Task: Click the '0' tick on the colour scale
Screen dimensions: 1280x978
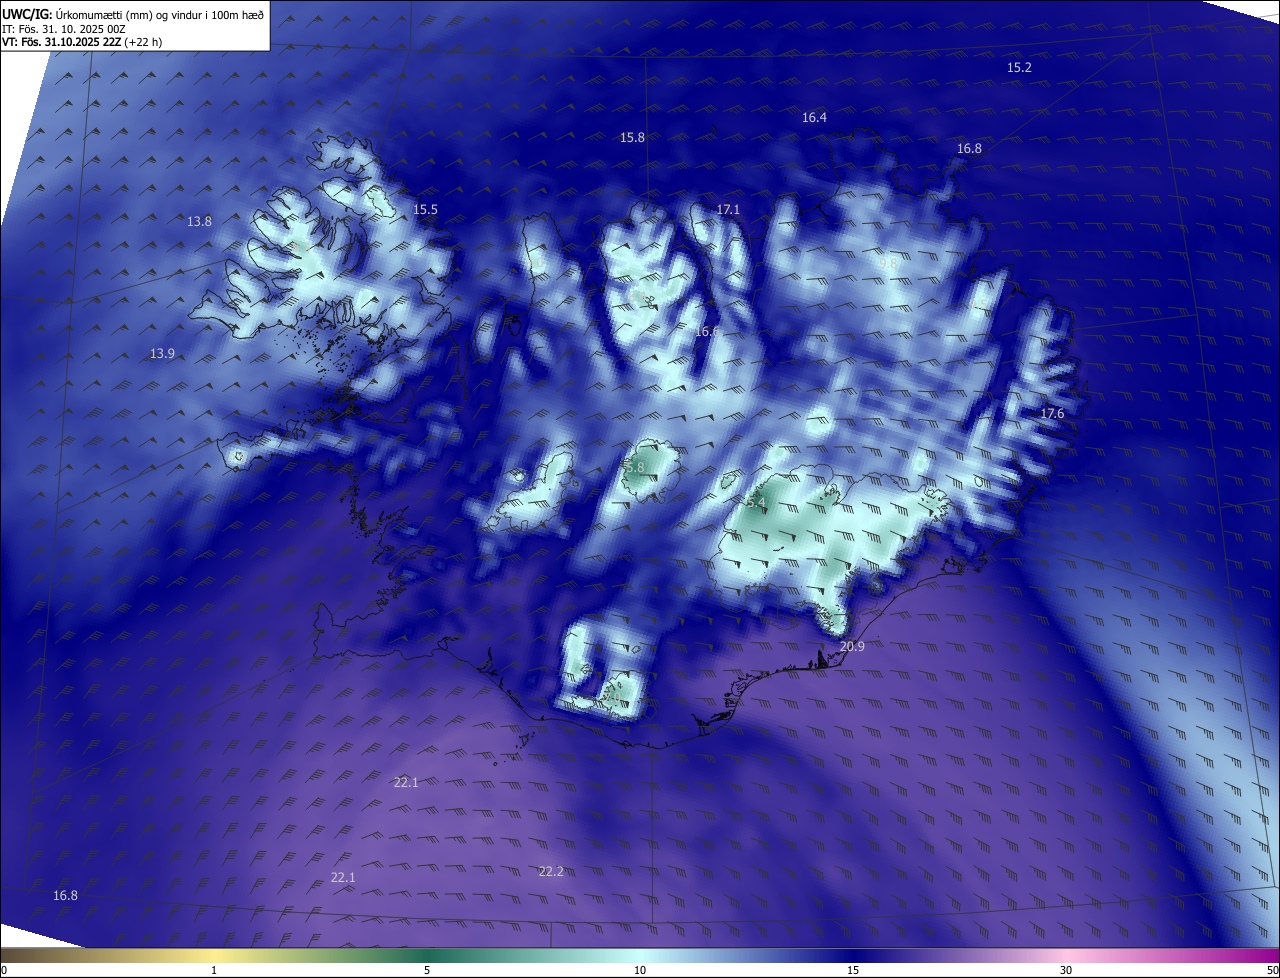Action: tap(3, 971)
